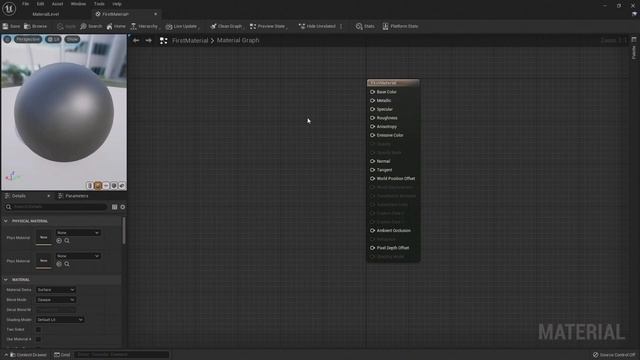Image resolution: width=640 pixels, height=360 pixels.
Task: Set preview mesh to cube
Action: (114, 186)
